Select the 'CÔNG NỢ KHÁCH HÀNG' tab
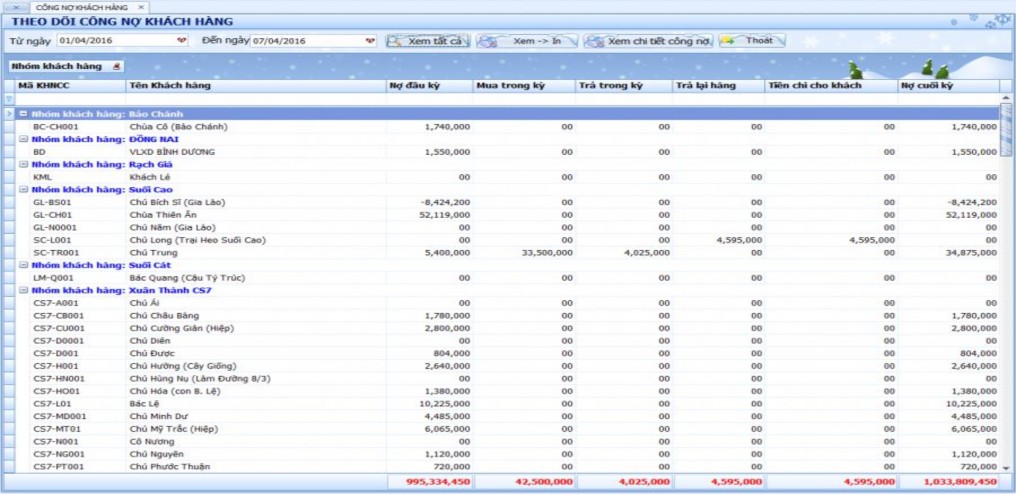This screenshot has height=494, width=1016. click(x=83, y=7)
